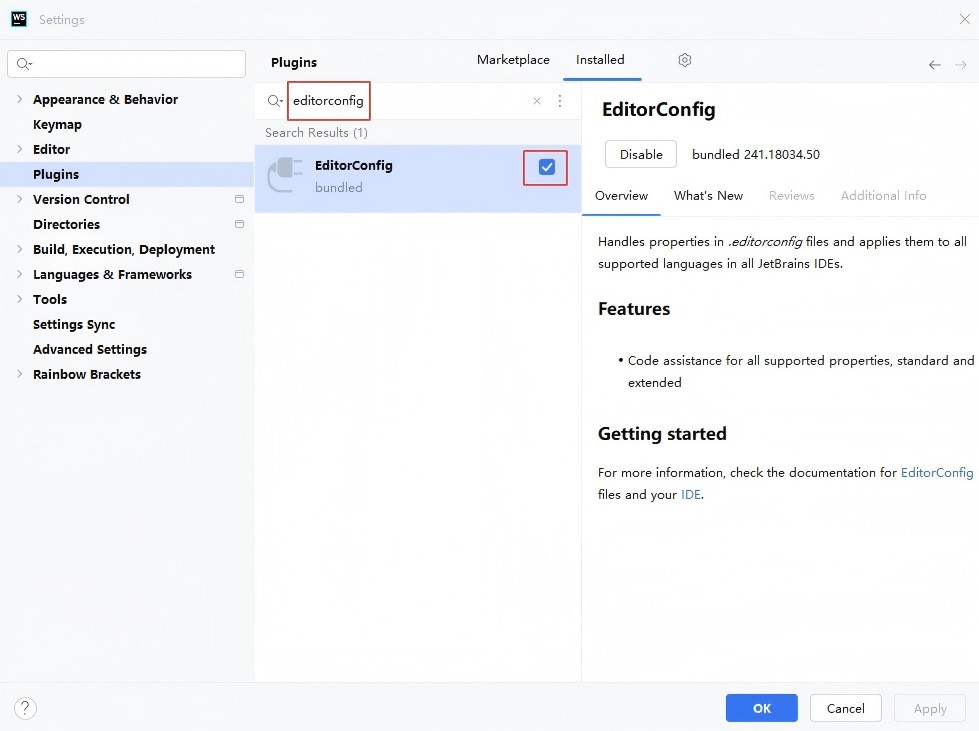Viewport: 979px width, 731px height.
Task: Uncheck the EditorConfig plugin checkbox
Action: pos(546,167)
